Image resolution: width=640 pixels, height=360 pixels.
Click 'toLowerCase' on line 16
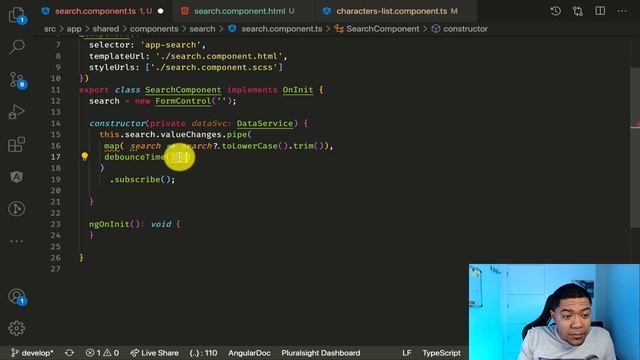click(x=250, y=146)
